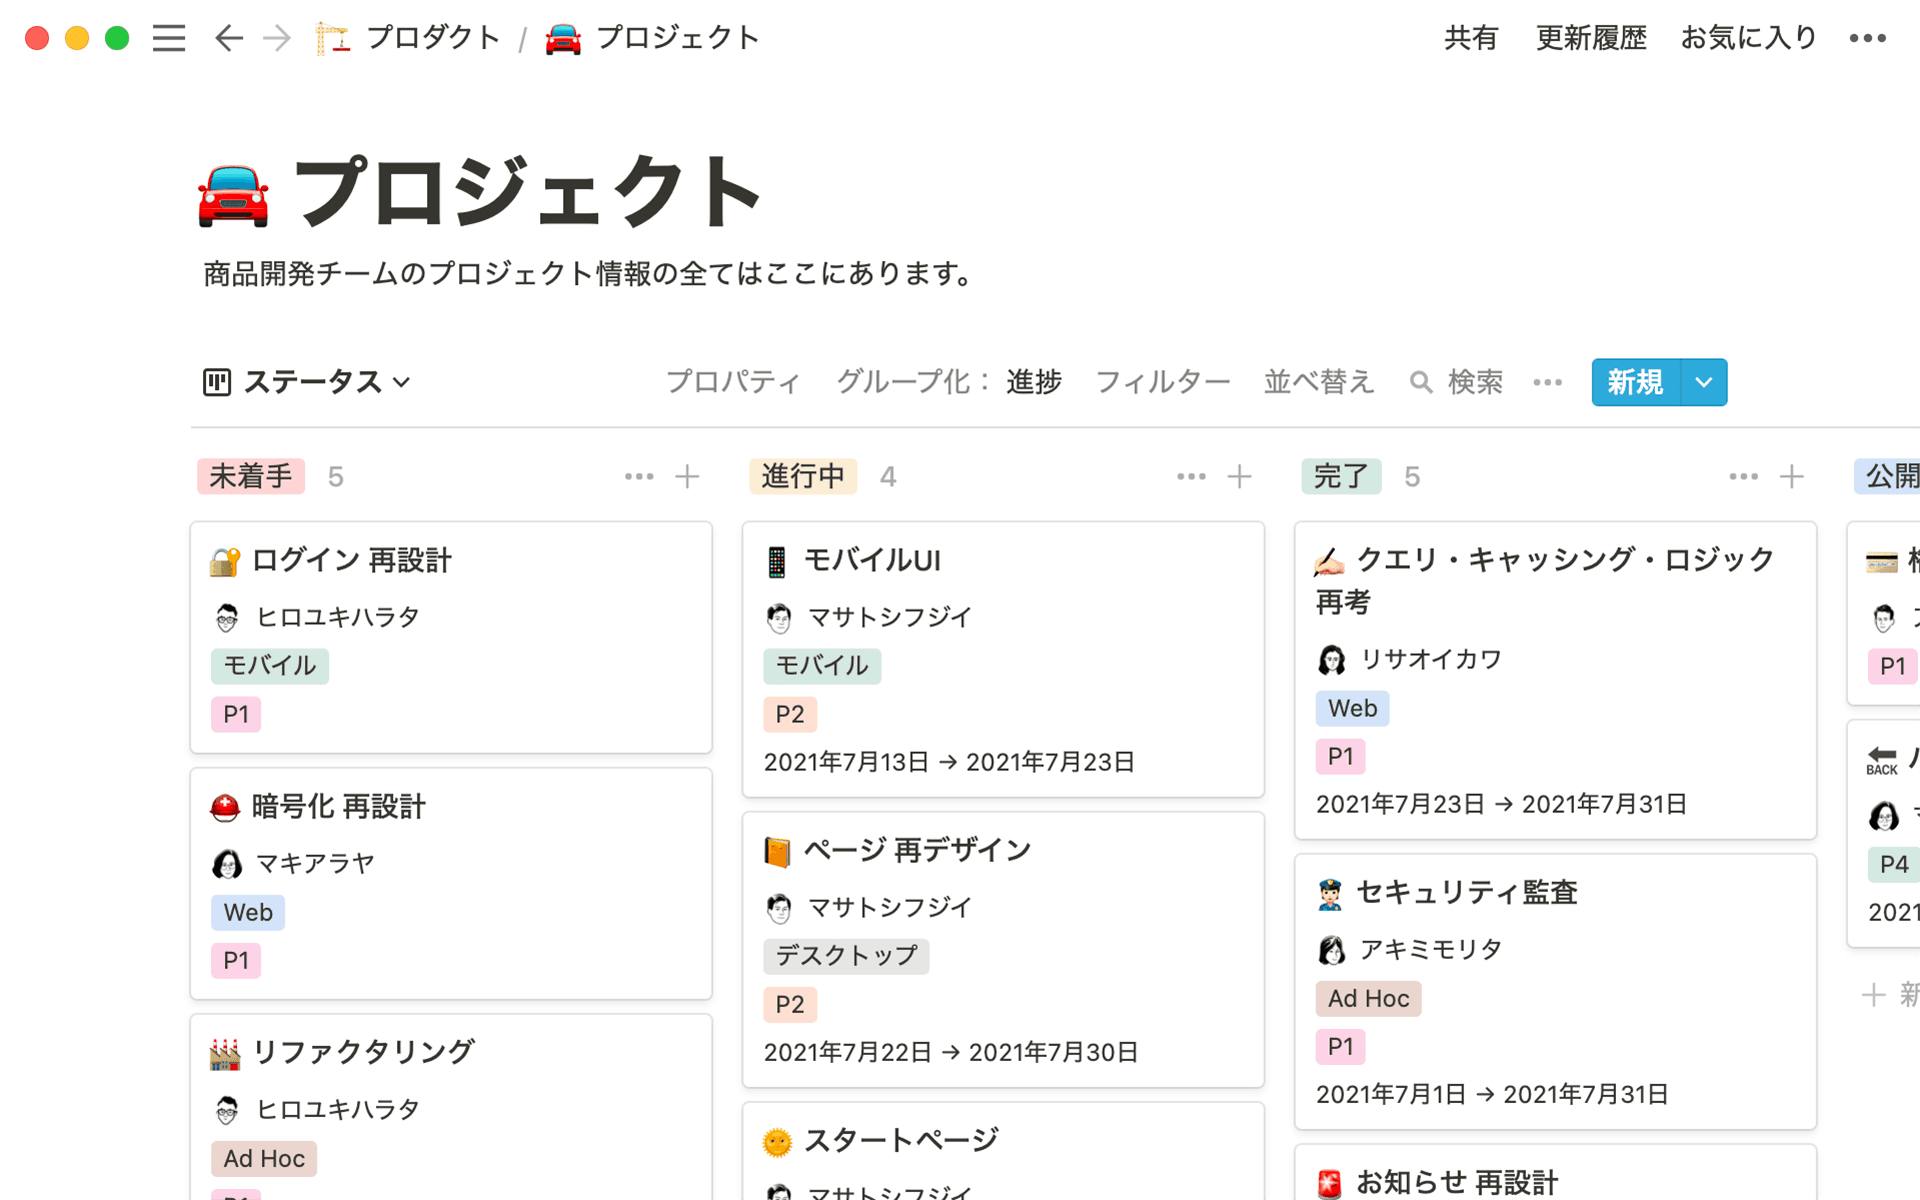The image size is (1920, 1200).
Task: Open page options with the top-right ellipsis icon
Action: [x=1864, y=38]
